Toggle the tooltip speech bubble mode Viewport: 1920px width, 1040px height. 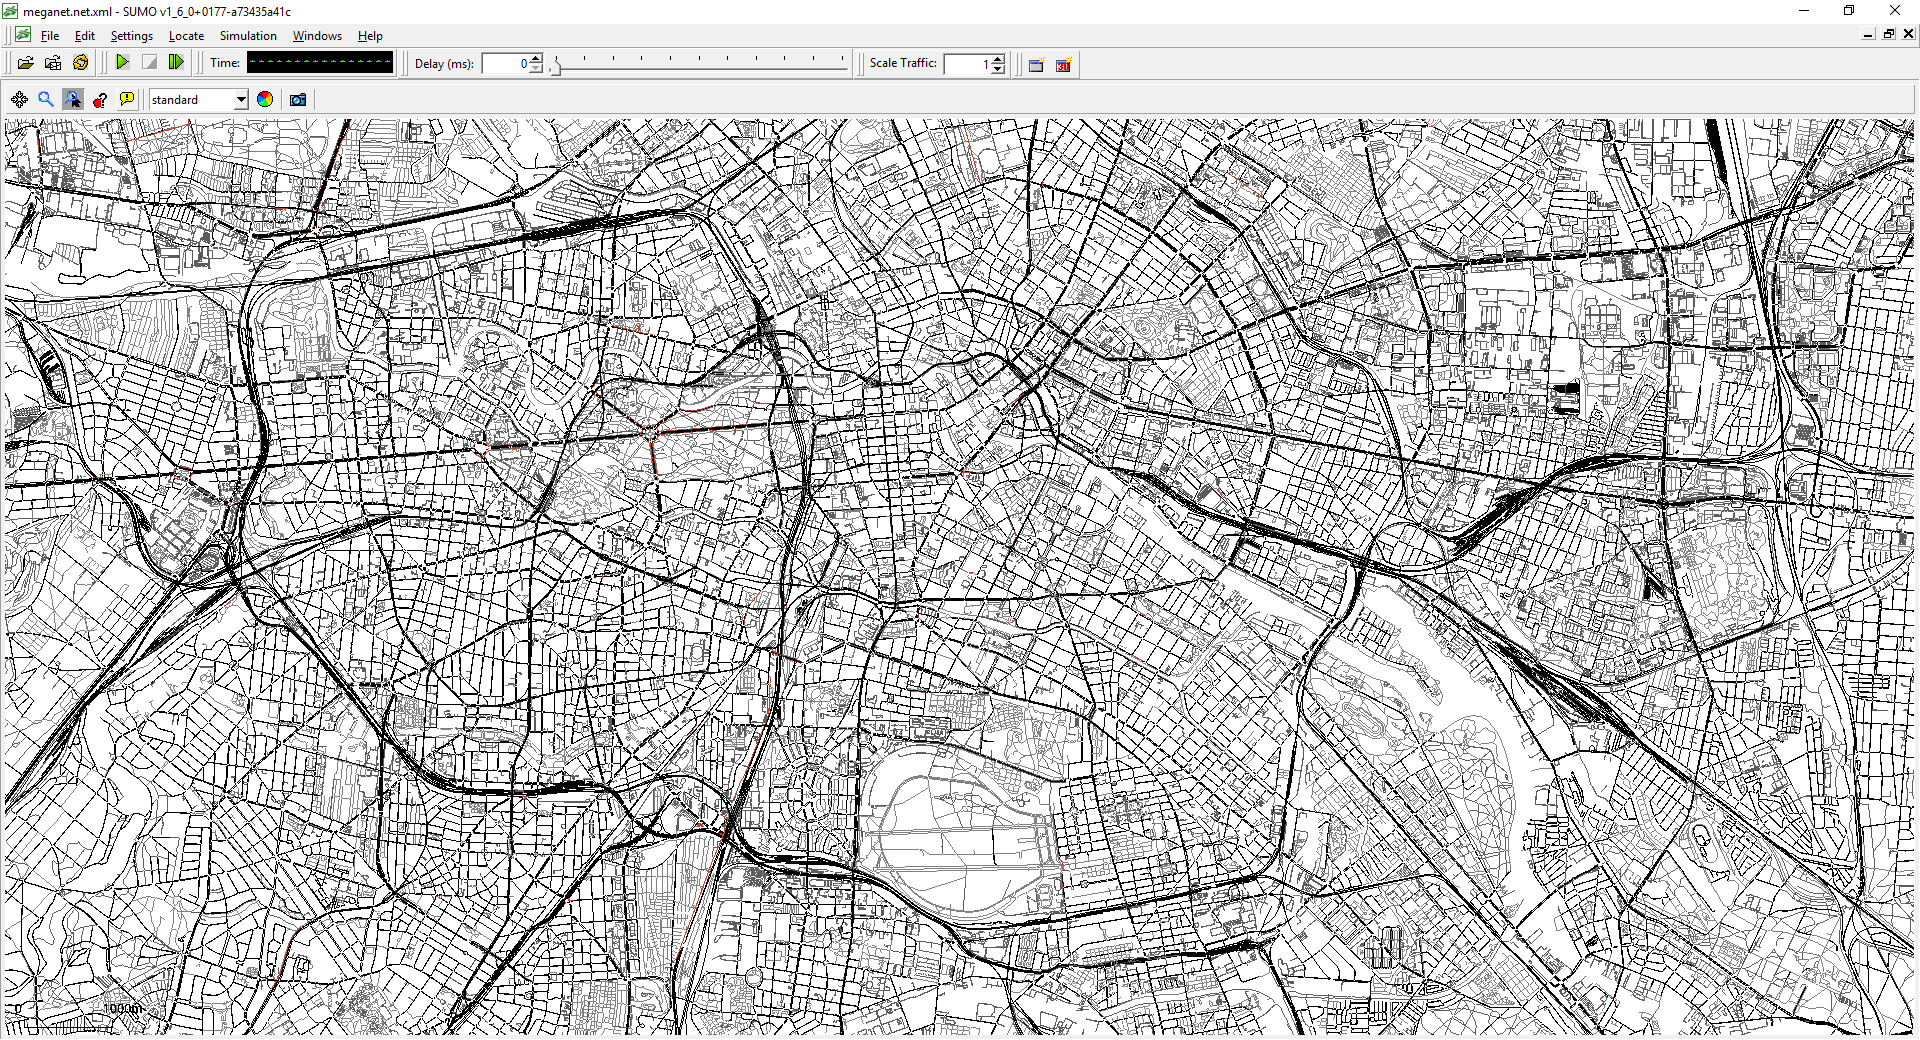tap(126, 99)
